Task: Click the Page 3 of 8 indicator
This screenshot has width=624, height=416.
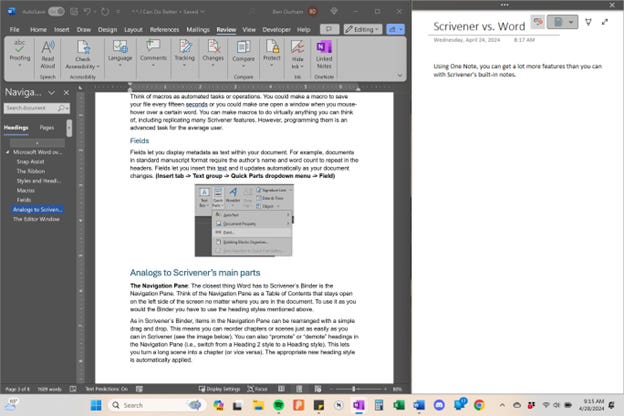Action: click(18, 389)
